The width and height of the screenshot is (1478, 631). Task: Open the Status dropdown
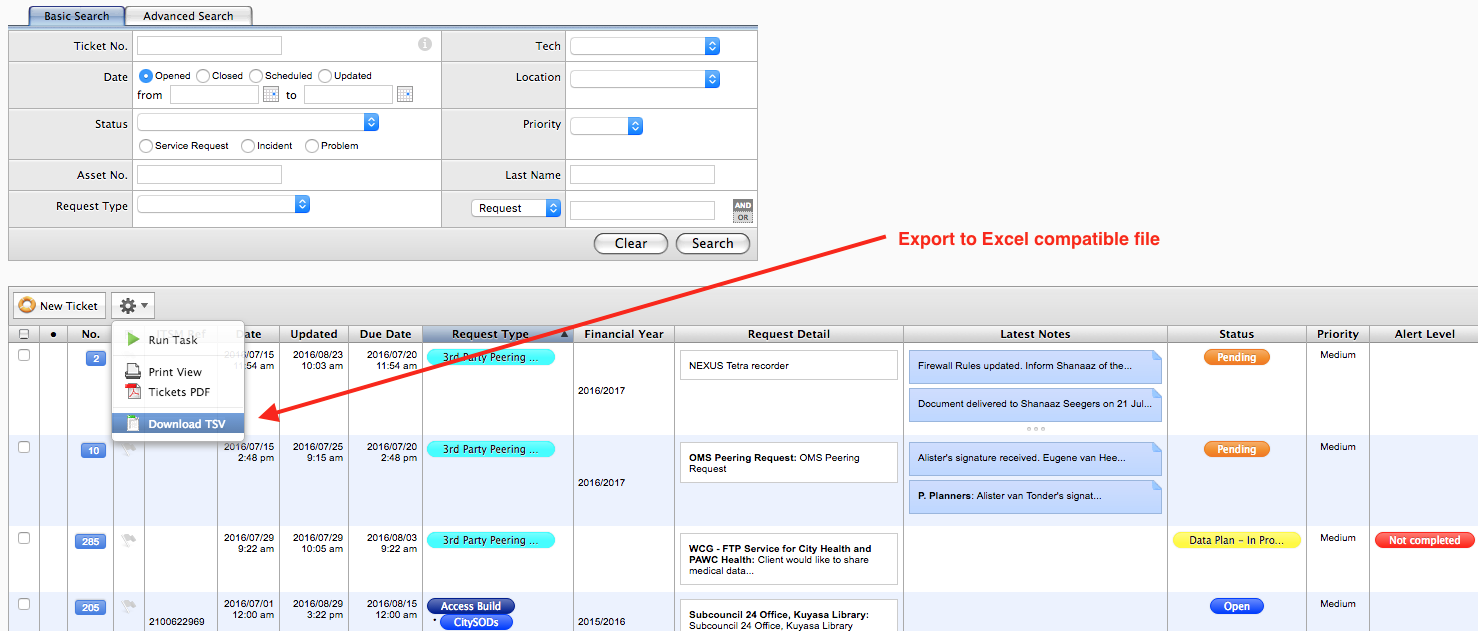point(258,122)
